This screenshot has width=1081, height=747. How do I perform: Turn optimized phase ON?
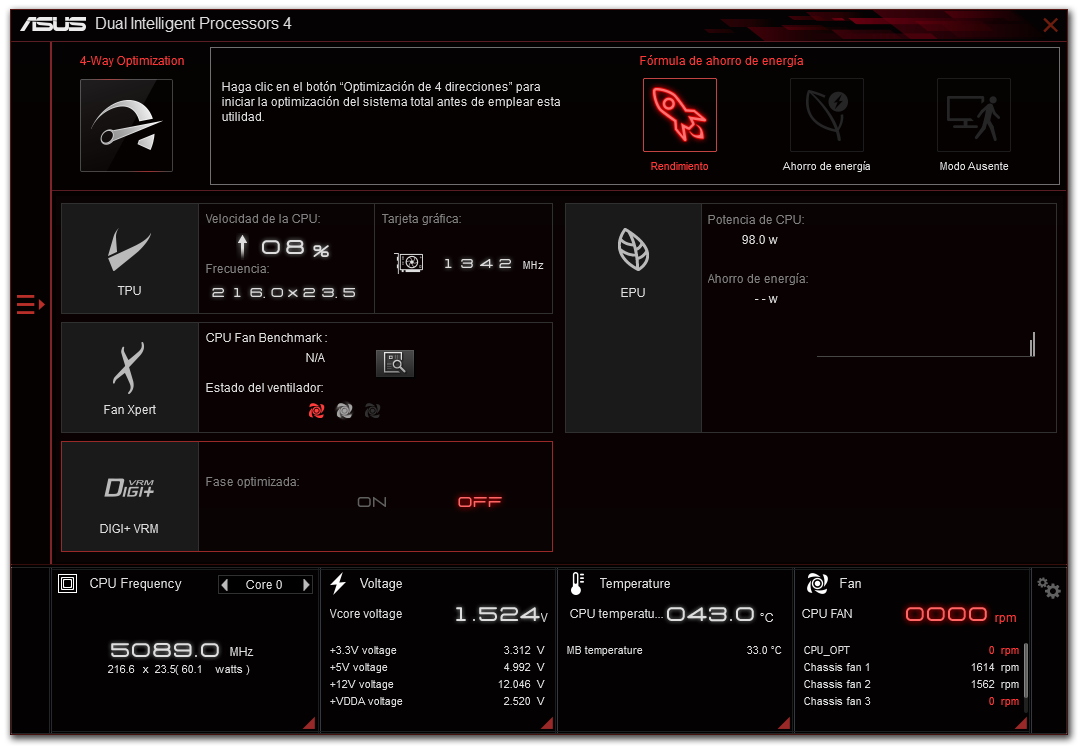(372, 502)
